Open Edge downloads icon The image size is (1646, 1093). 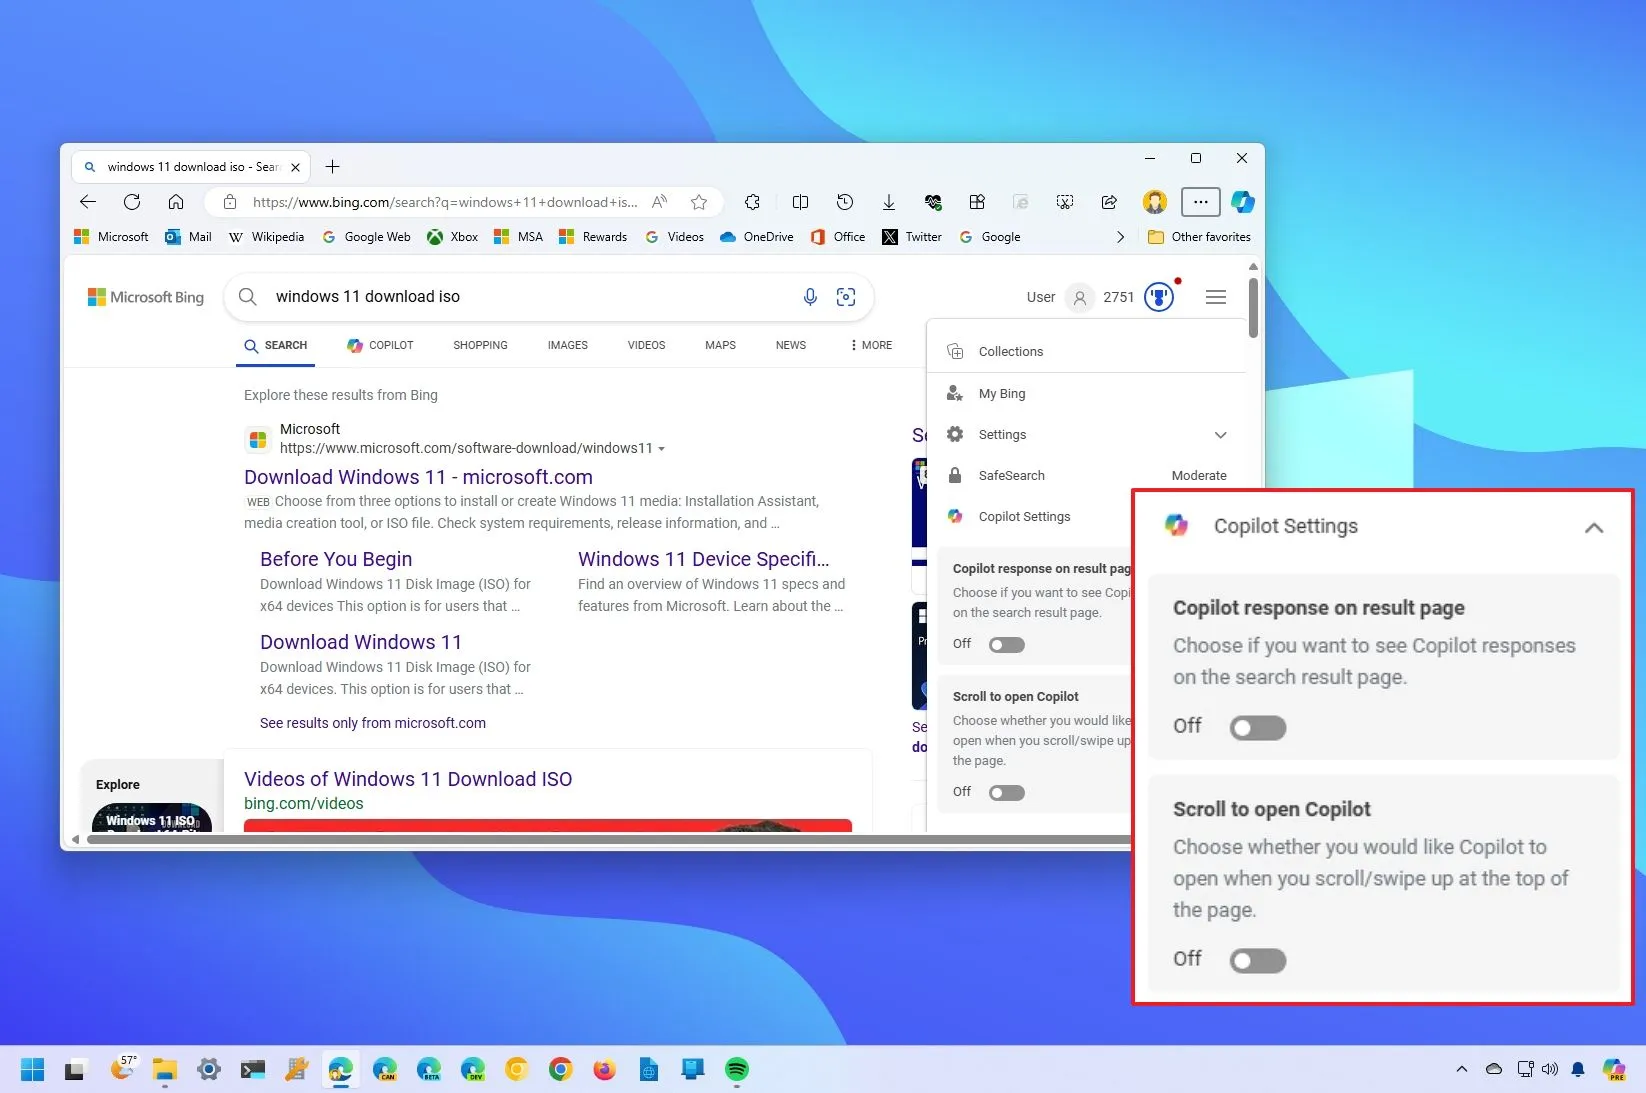(888, 202)
